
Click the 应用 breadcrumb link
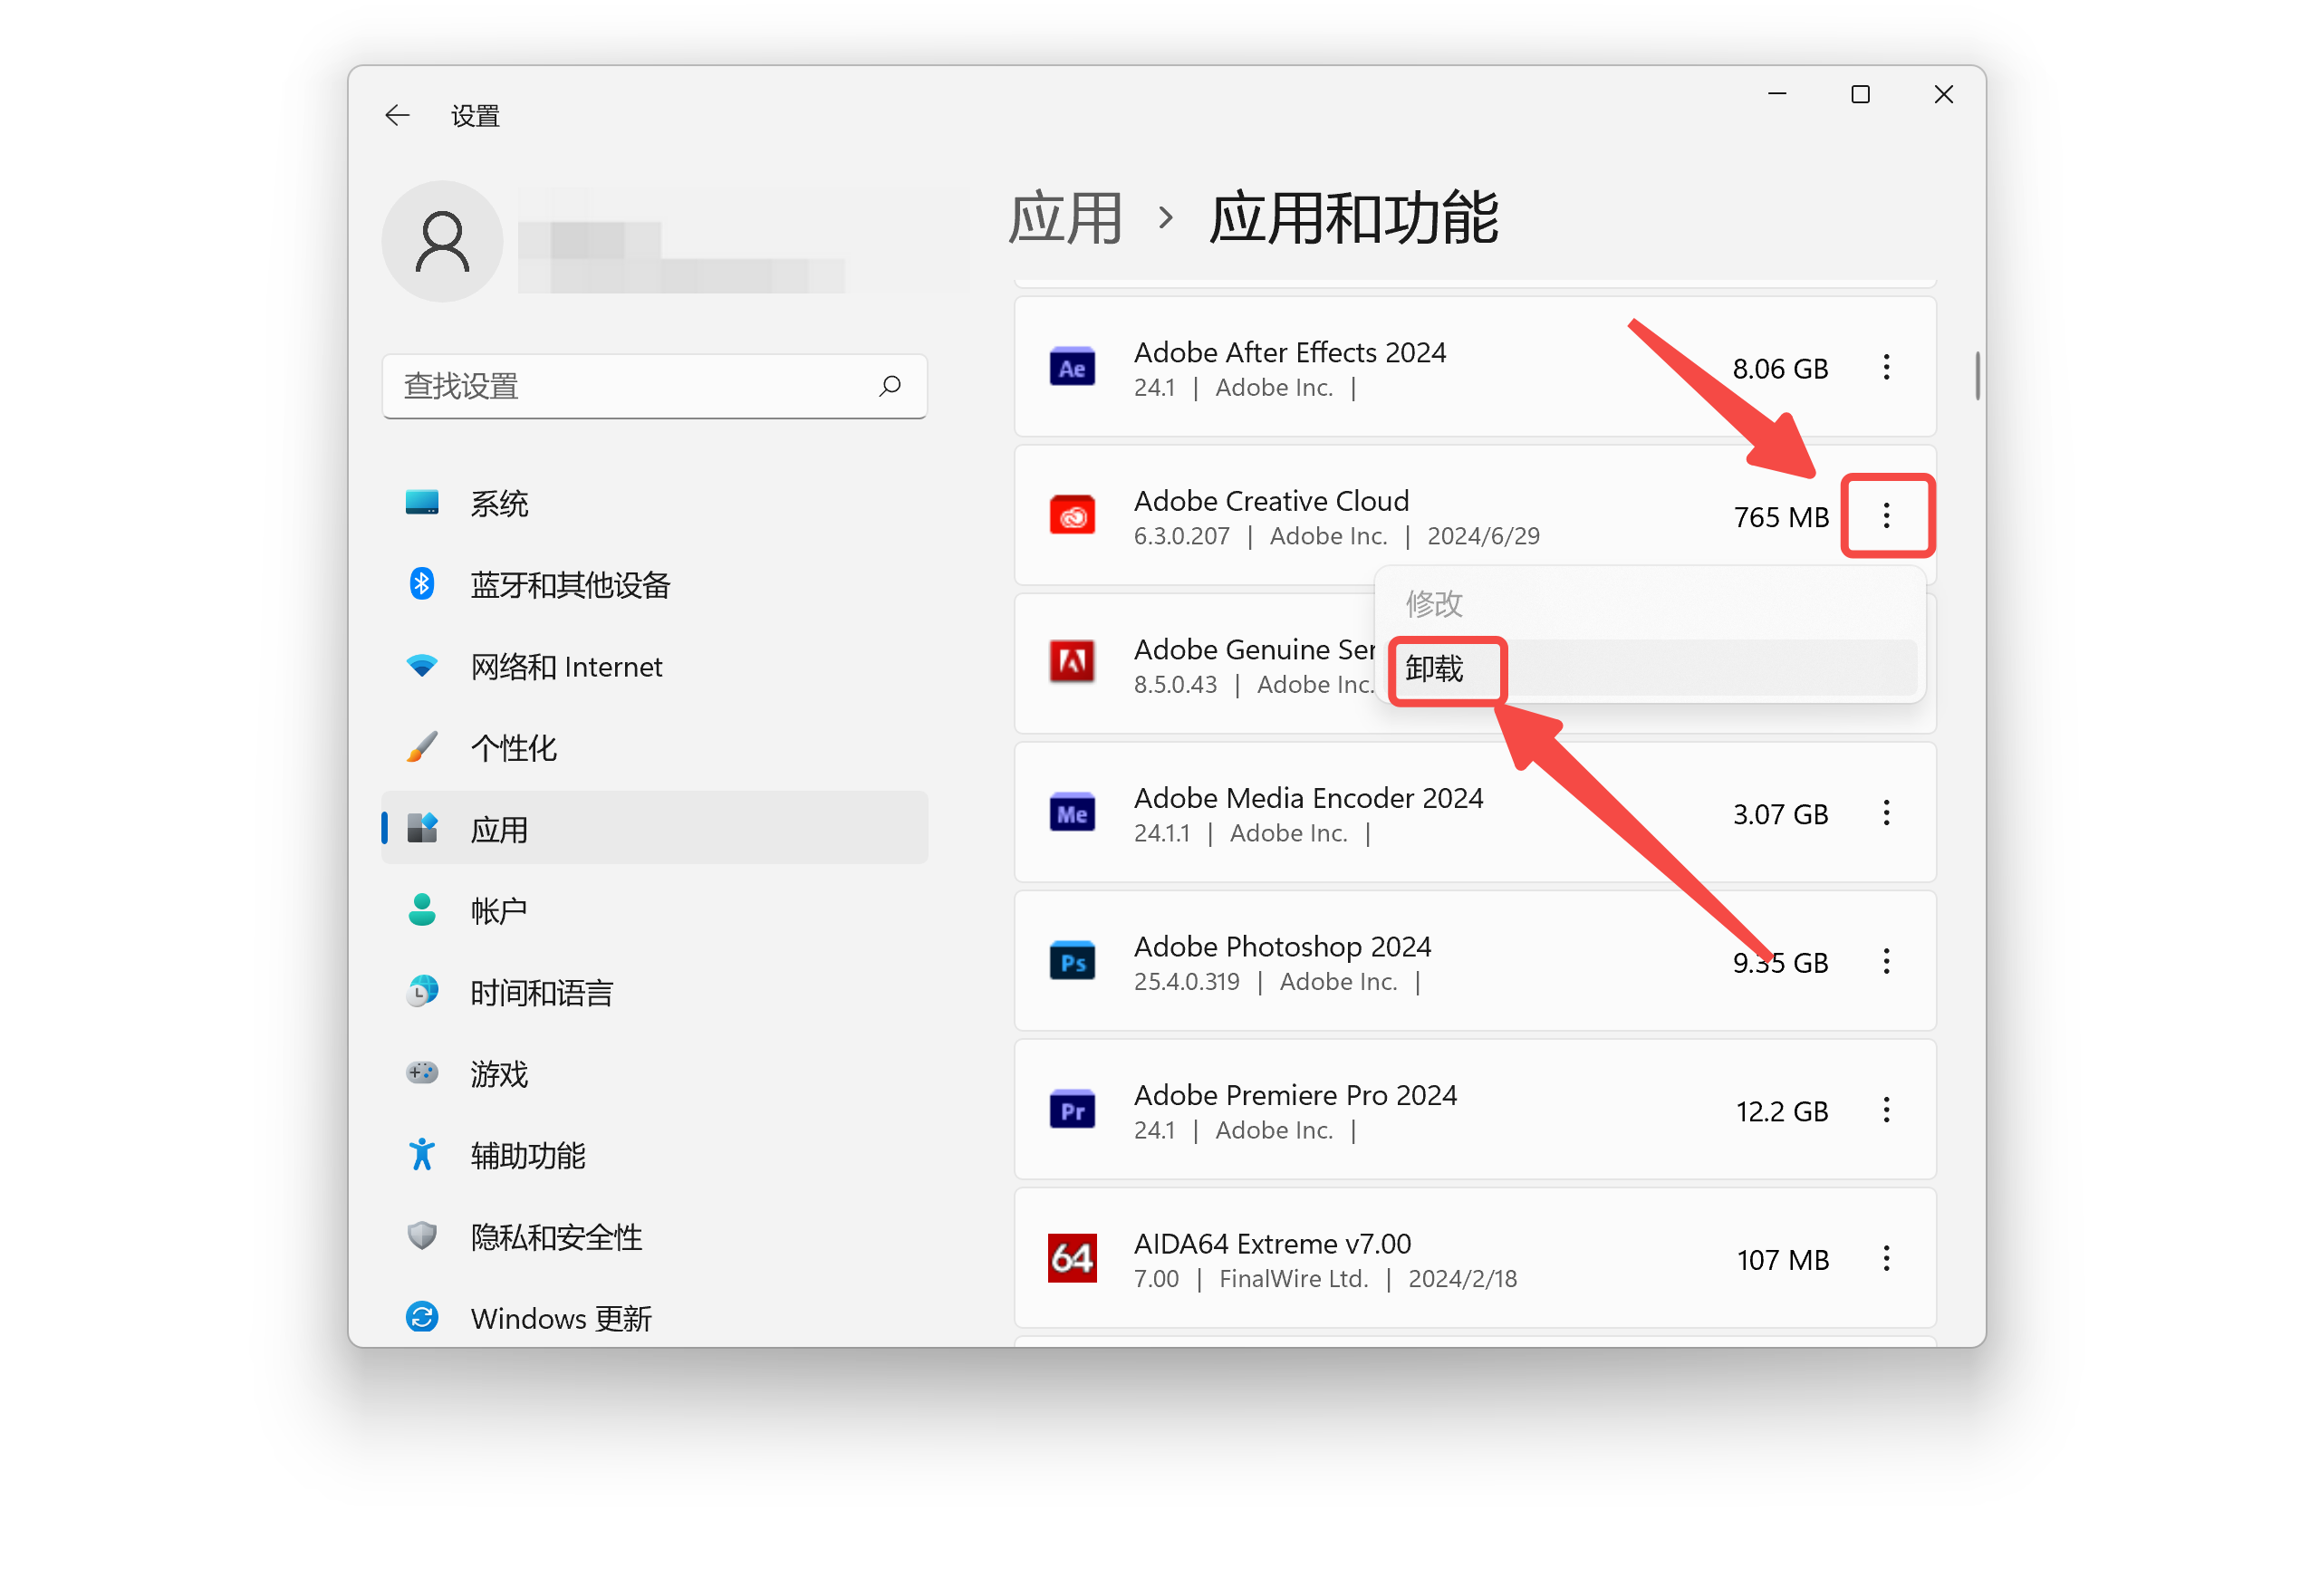pyautogui.click(x=1065, y=218)
